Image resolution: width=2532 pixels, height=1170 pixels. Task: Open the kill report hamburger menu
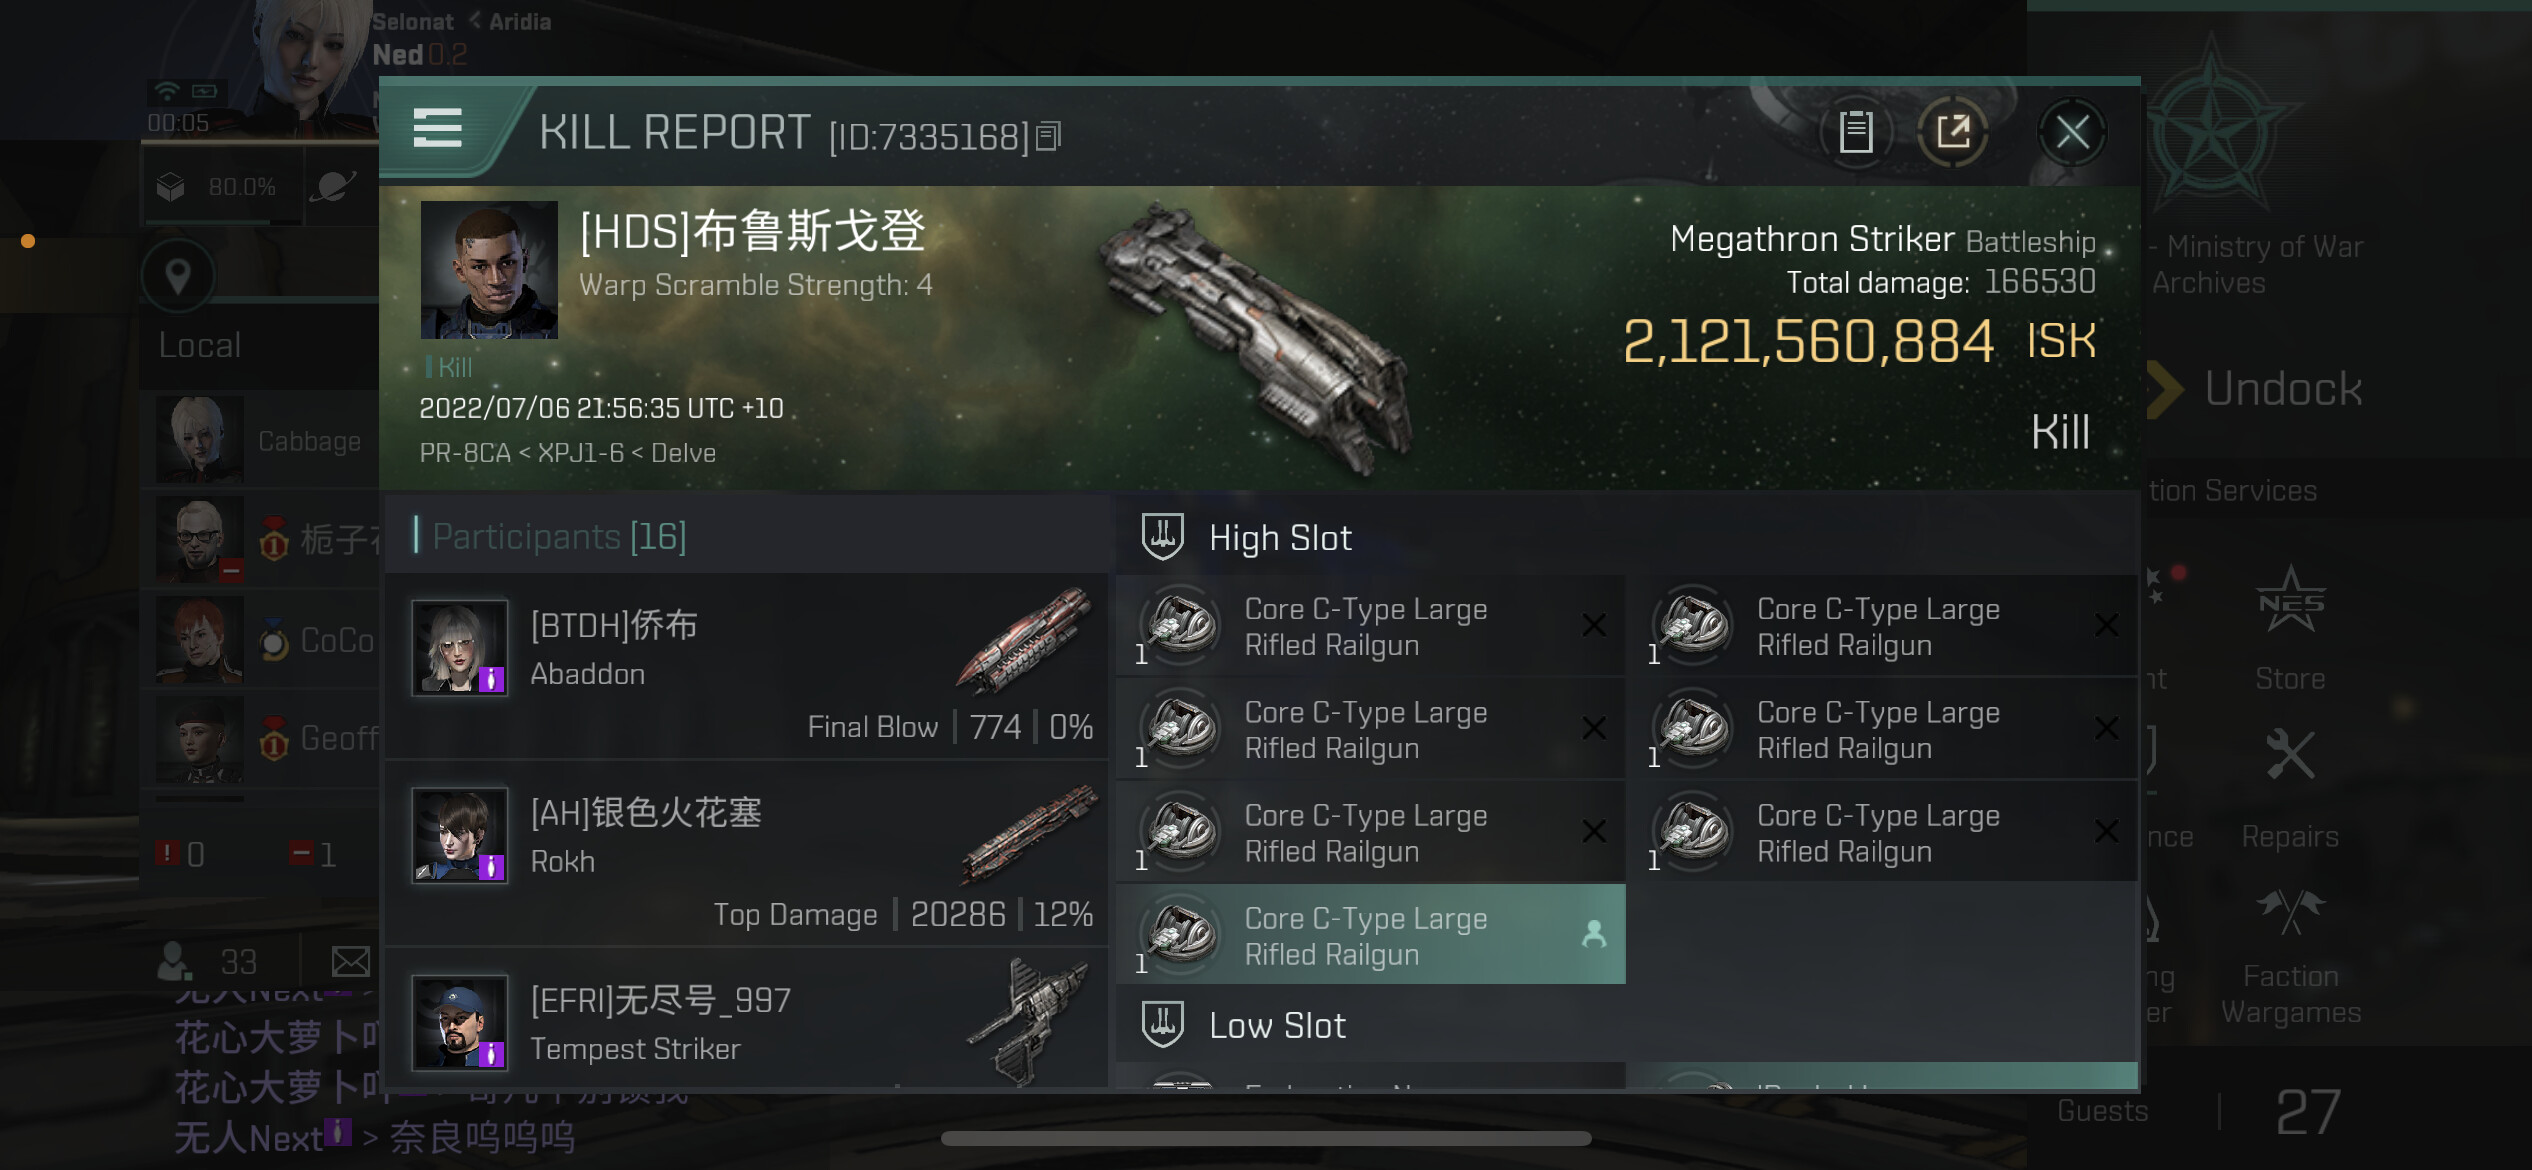(x=437, y=129)
